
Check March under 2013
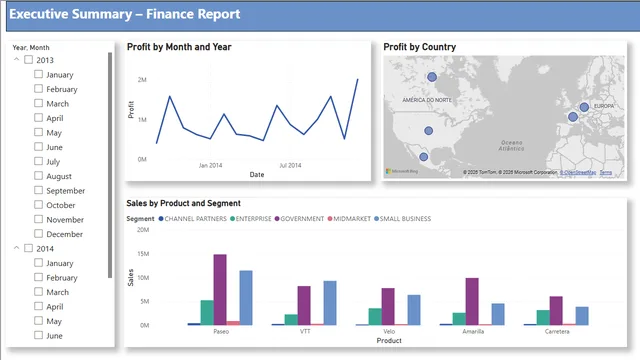(x=38, y=103)
